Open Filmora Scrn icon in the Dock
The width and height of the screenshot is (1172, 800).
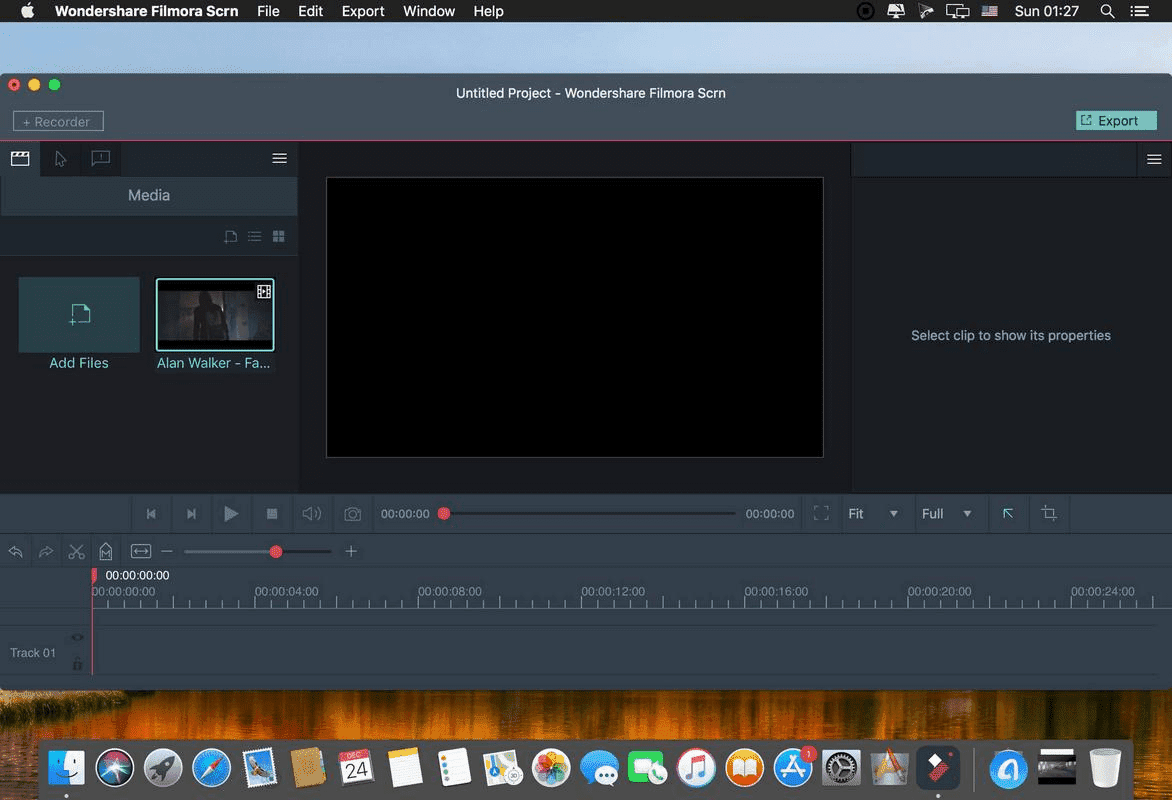point(938,768)
